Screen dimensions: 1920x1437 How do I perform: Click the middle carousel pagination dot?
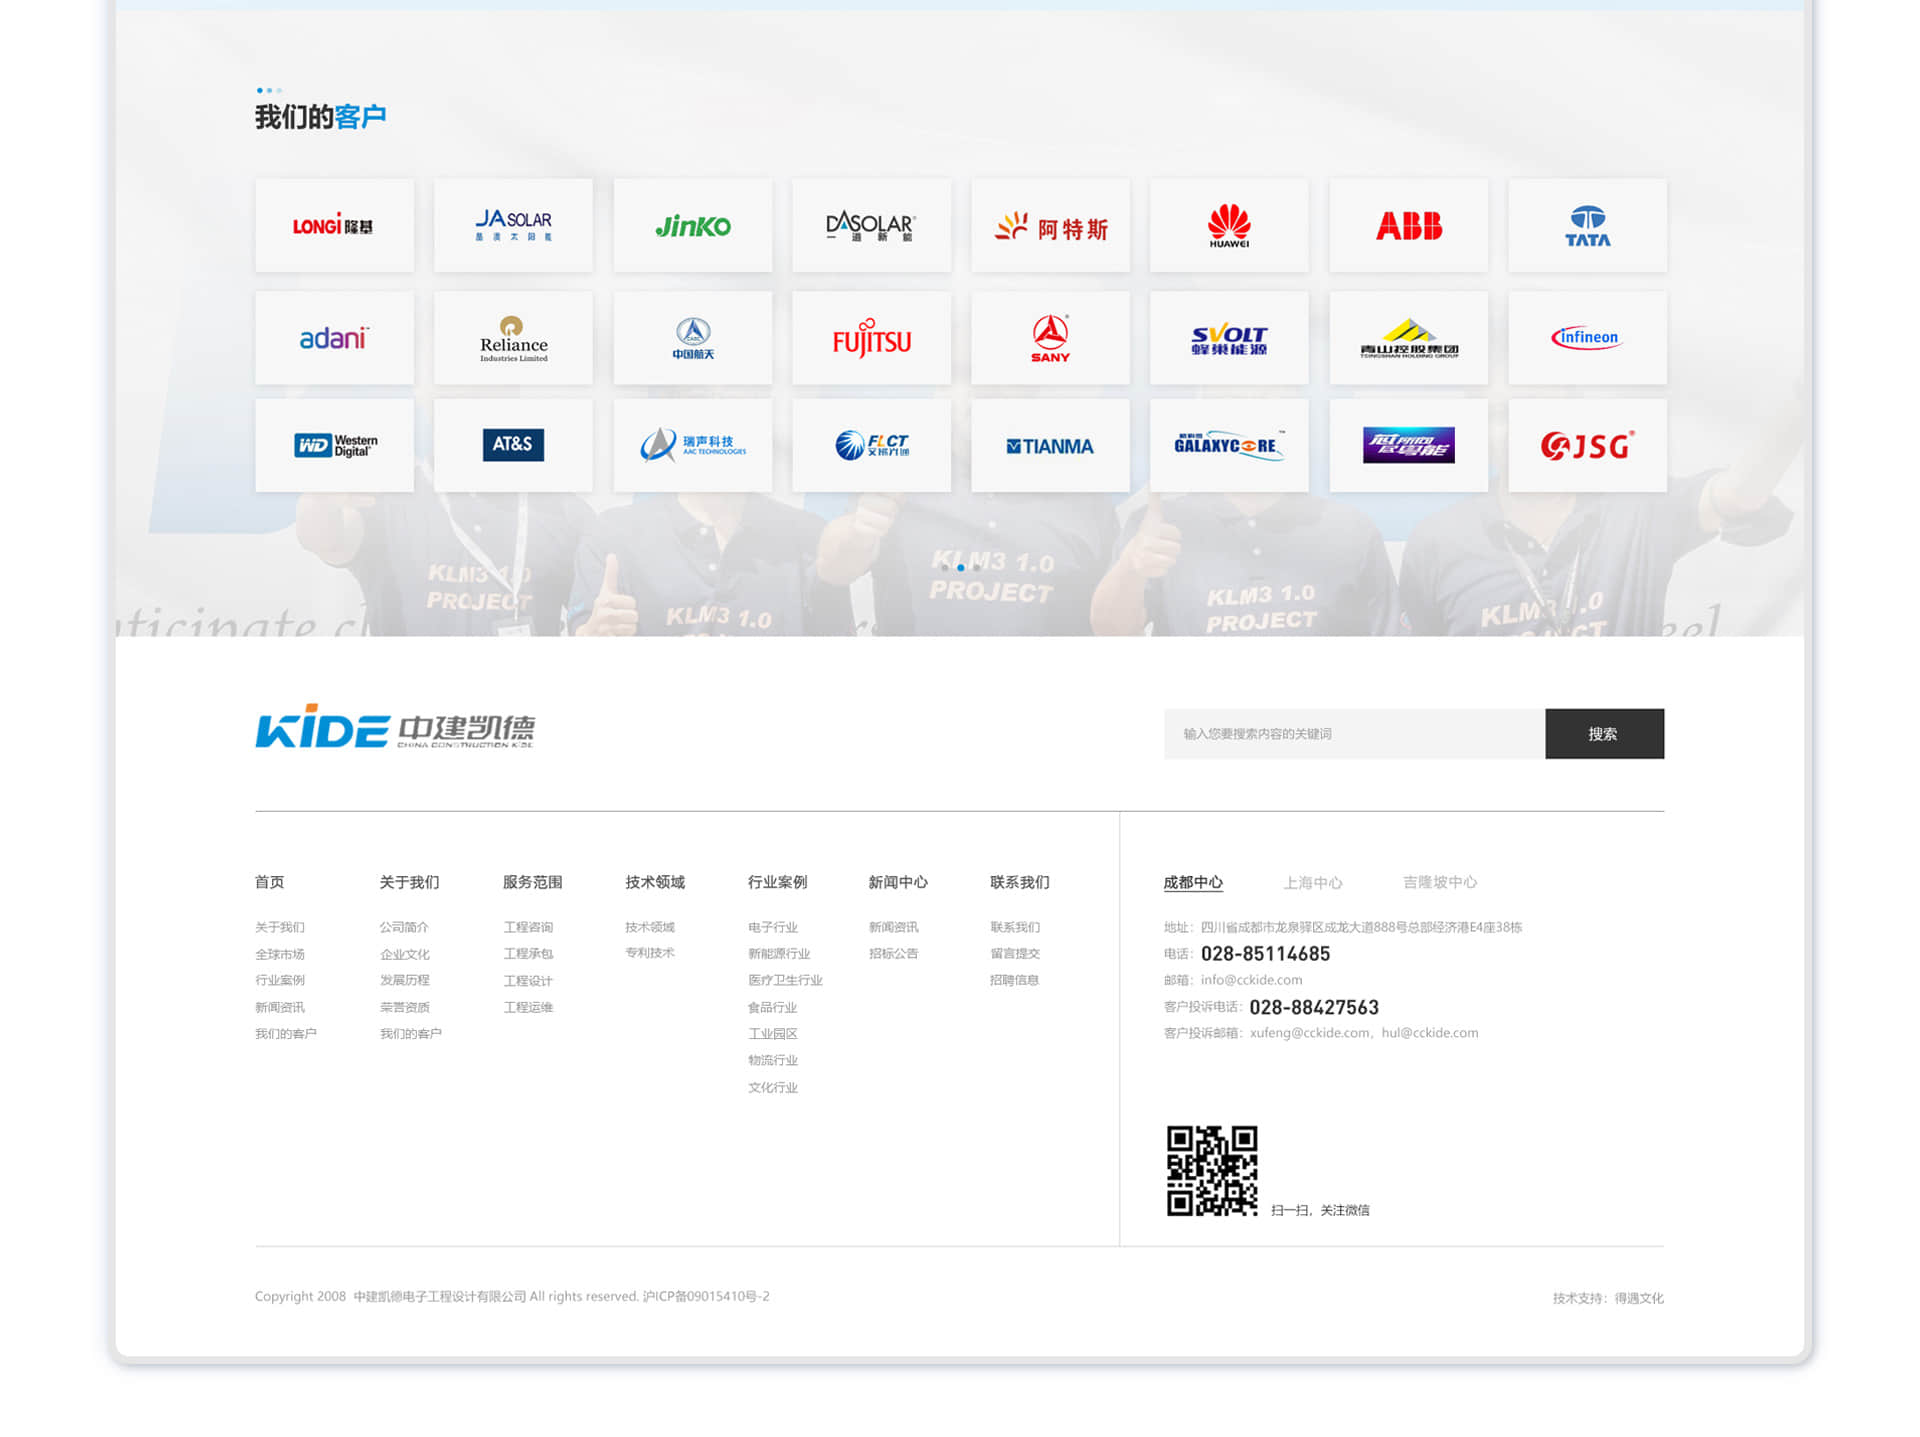coord(960,567)
